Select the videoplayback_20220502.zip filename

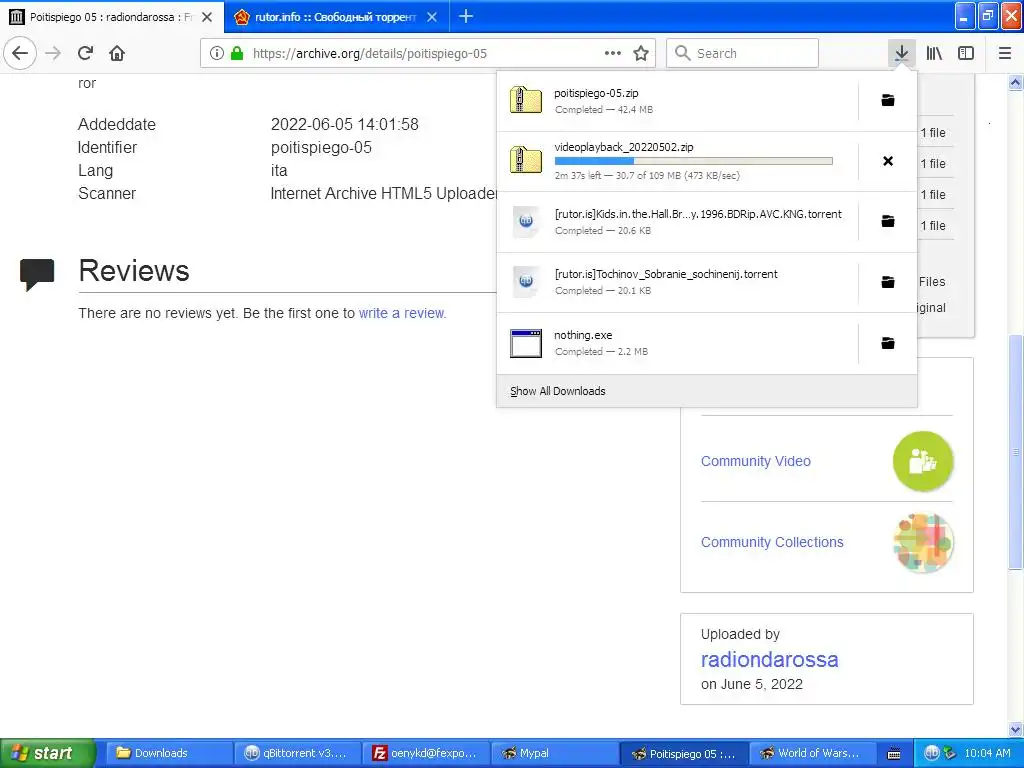[624, 147]
